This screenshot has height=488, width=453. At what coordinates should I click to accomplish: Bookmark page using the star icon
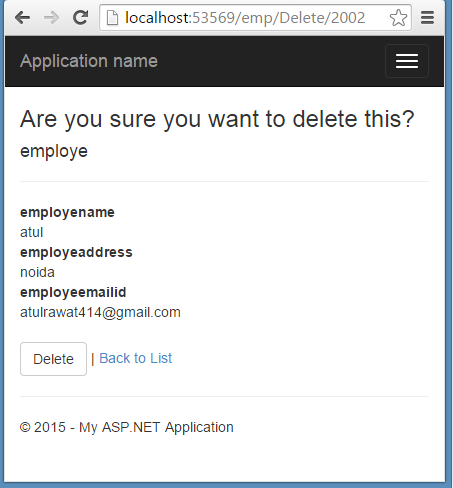[x=398, y=17]
